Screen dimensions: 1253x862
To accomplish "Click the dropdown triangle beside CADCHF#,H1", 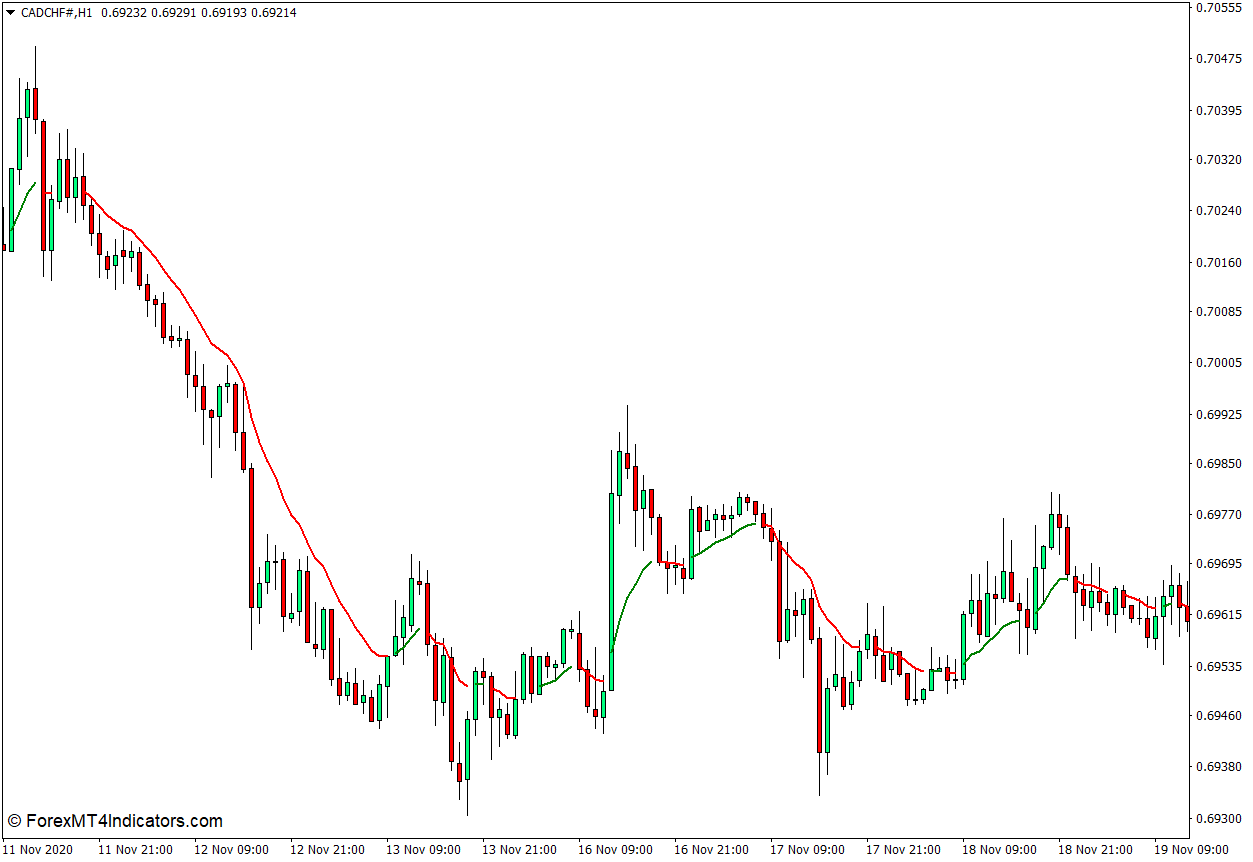I will (x=10, y=13).
